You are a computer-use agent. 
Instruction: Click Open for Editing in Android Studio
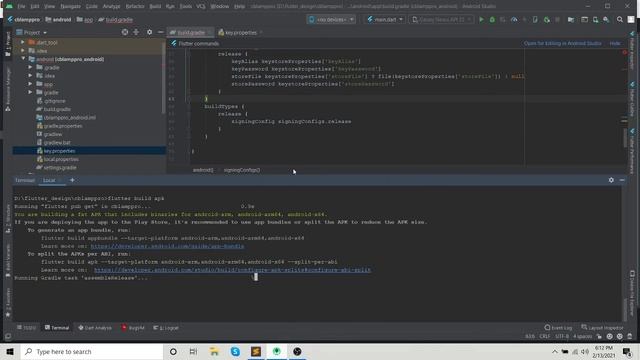coord(562,43)
